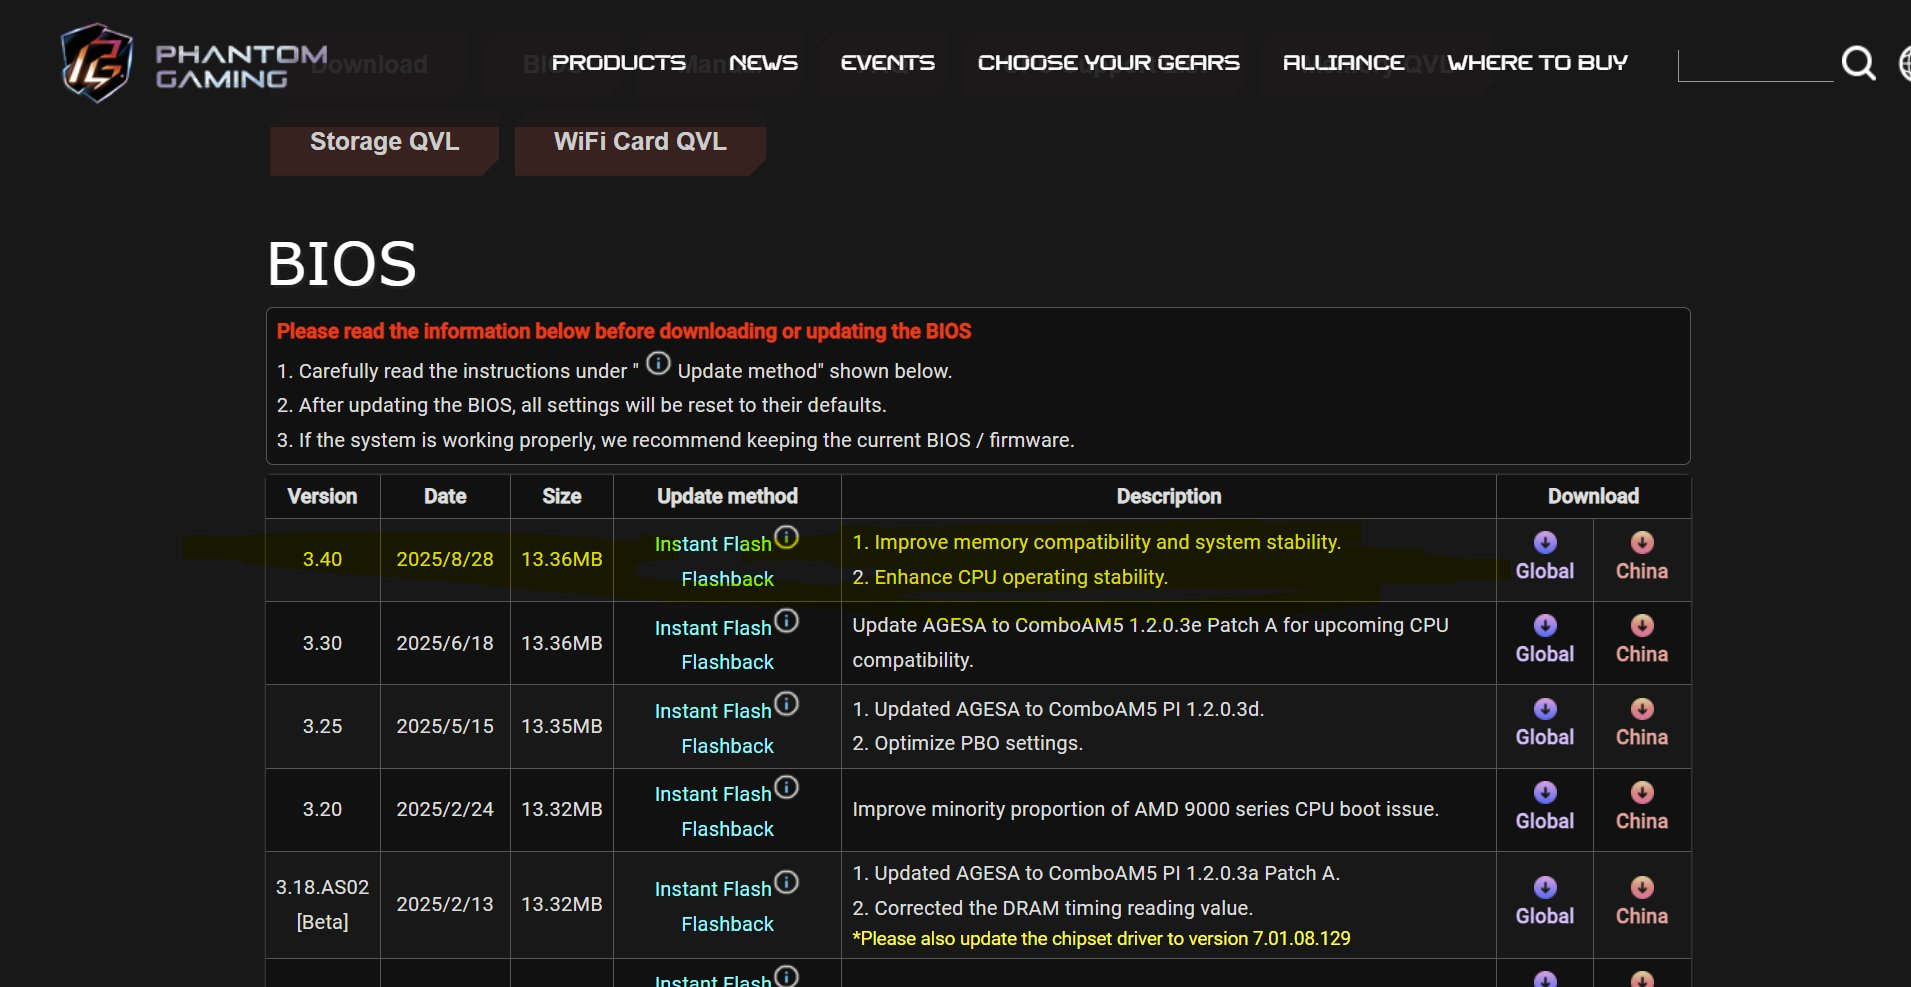
Task: Download BIOS 3.40 China icon
Action: (1642, 542)
